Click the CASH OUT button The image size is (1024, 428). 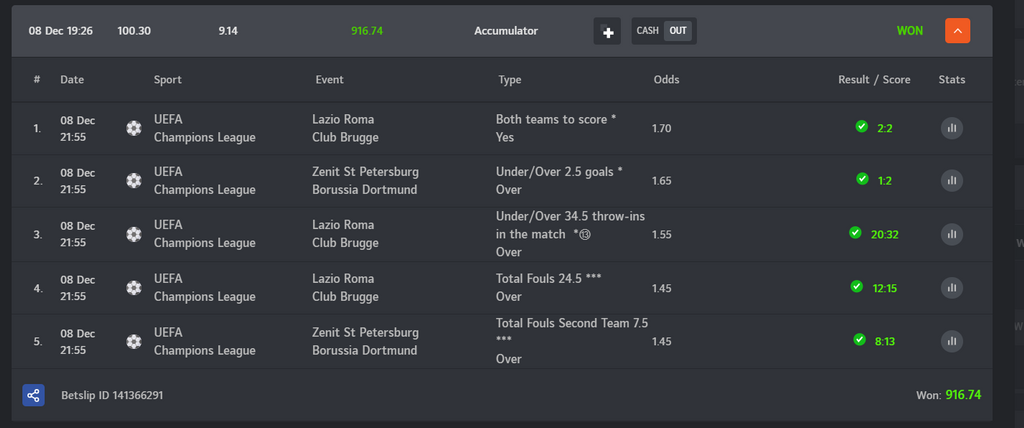coord(663,31)
